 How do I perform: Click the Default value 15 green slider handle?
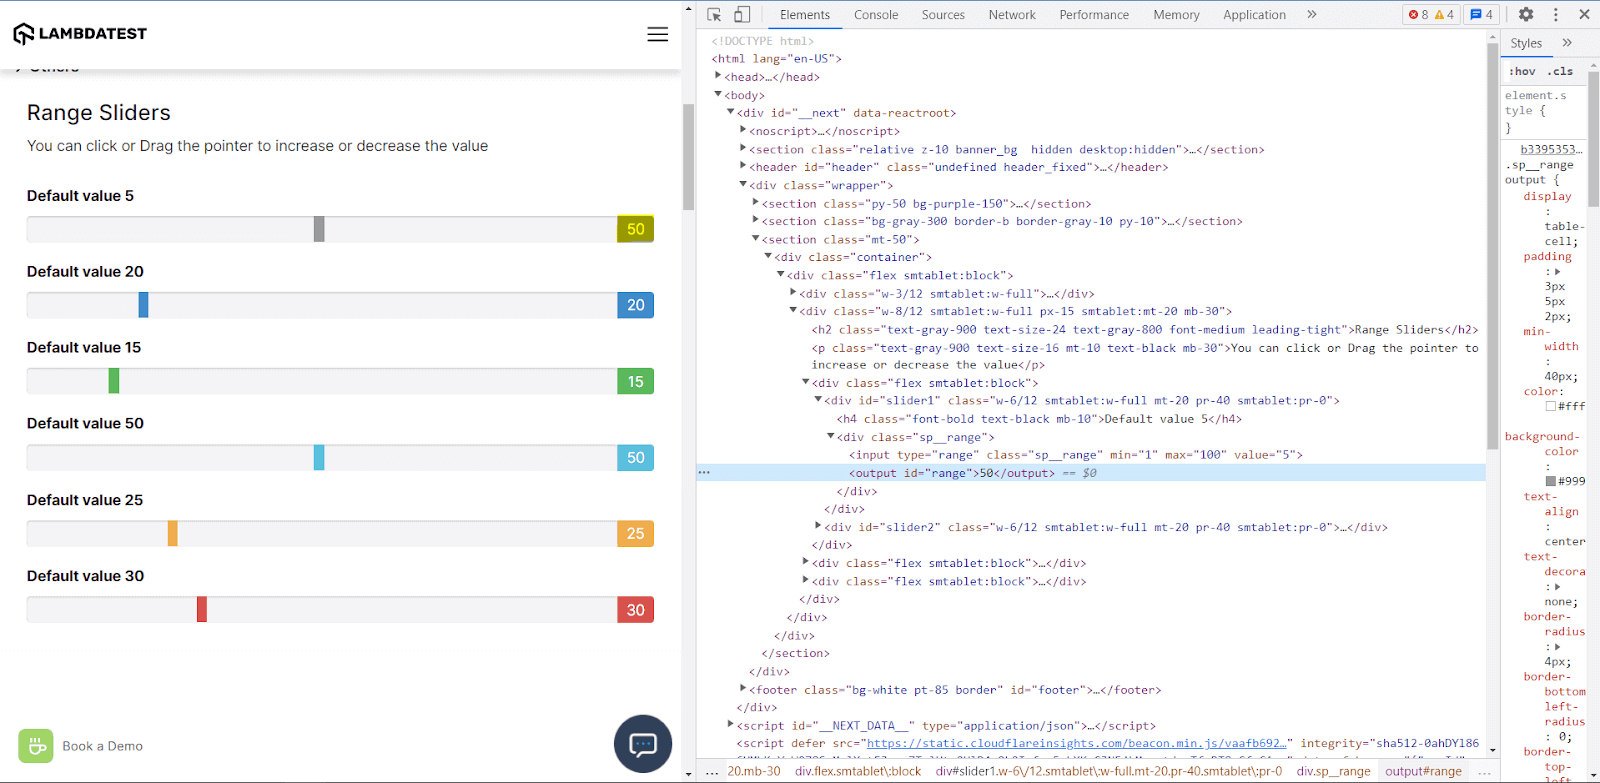tap(114, 381)
